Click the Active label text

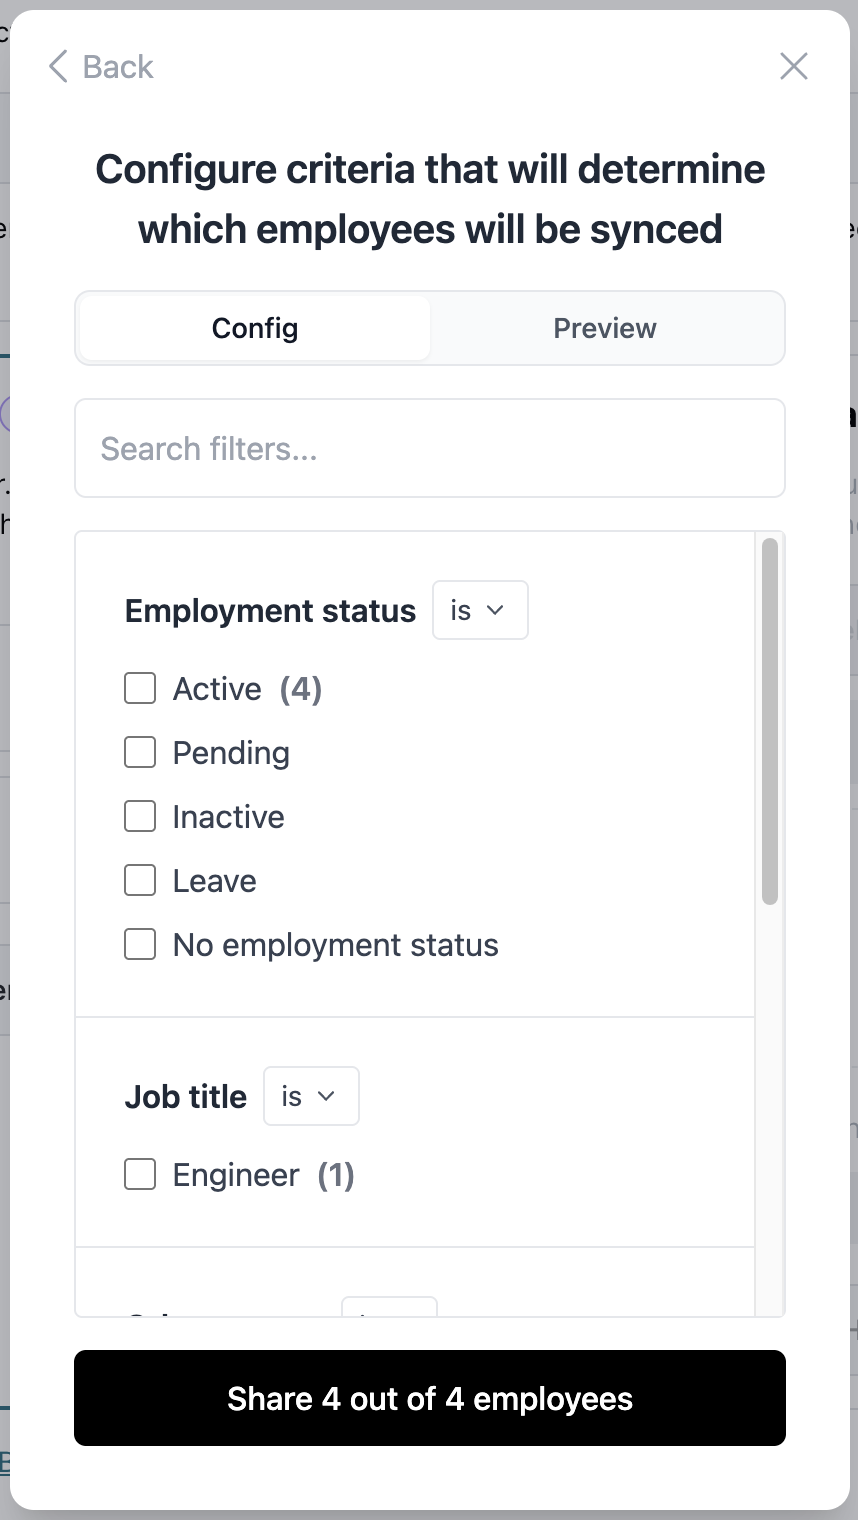coord(217,689)
